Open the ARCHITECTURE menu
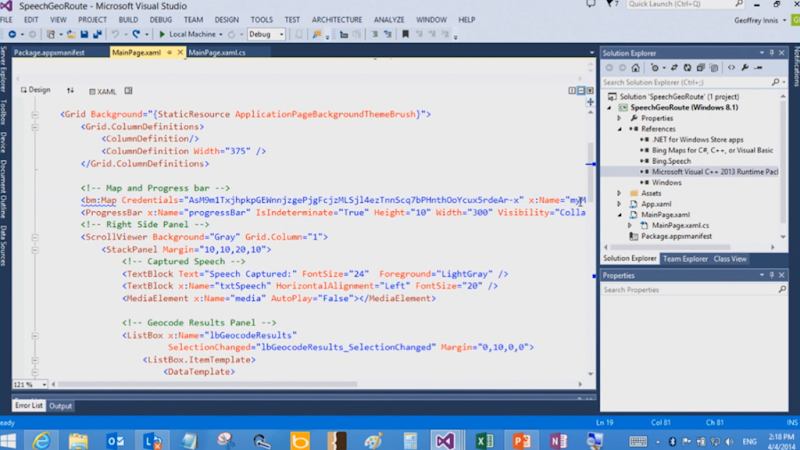Image resolution: width=800 pixels, height=450 pixels. pyautogui.click(x=337, y=20)
